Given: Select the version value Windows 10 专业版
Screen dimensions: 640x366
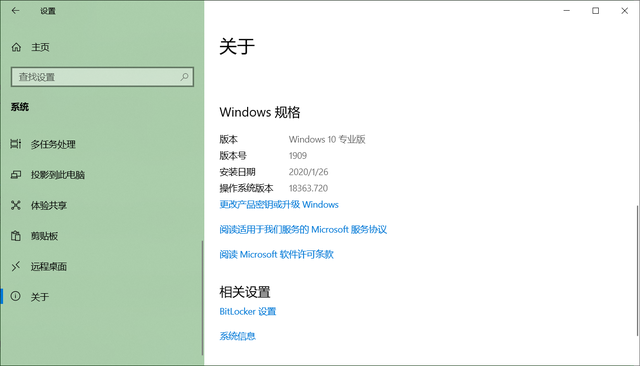Looking at the screenshot, I should (327, 139).
